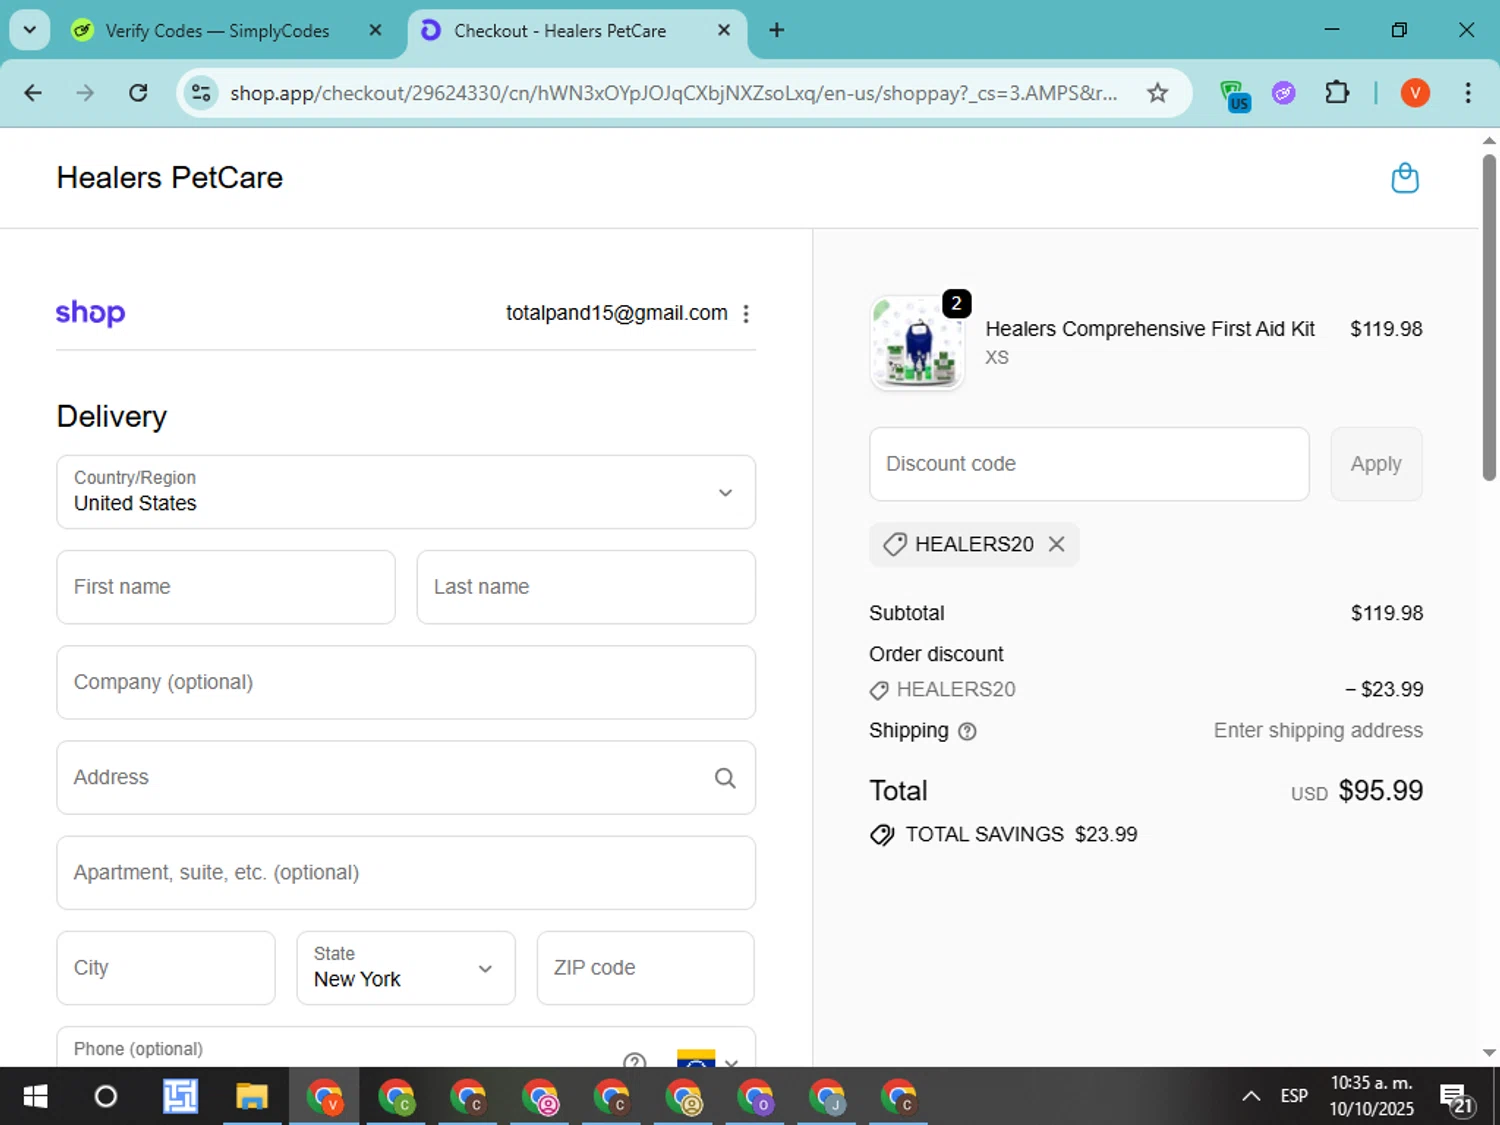Open the Cortana search circle on taskbar
The height and width of the screenshot is (1125, 1500).
106,1097
